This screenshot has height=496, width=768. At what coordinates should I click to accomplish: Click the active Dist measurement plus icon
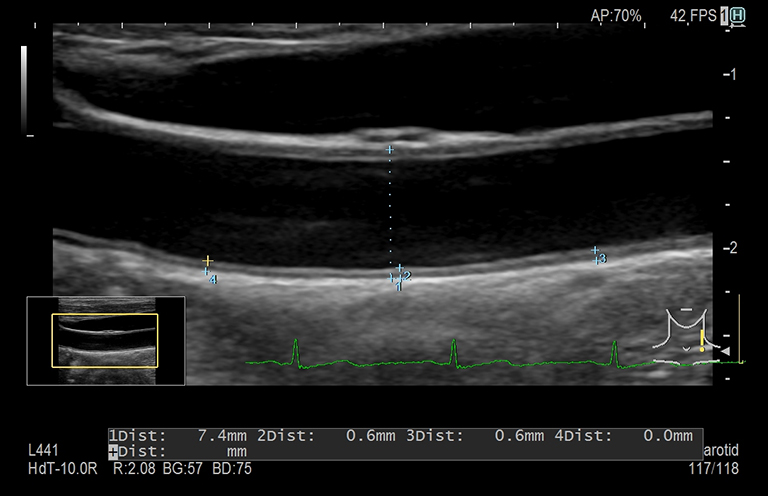pyautogui.click(x=113, y=451)
